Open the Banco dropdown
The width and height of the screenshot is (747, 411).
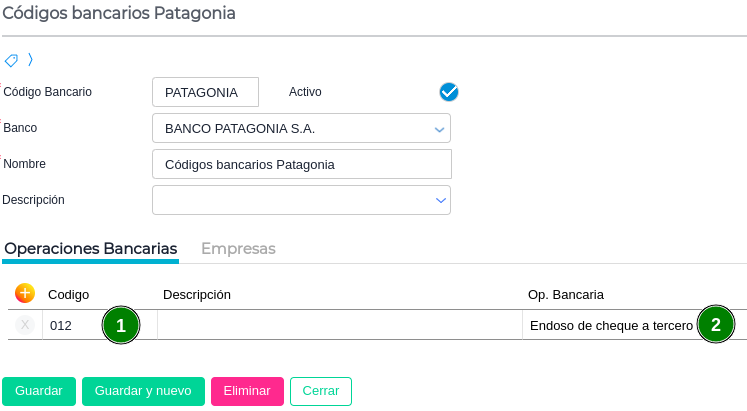[439, 129]
